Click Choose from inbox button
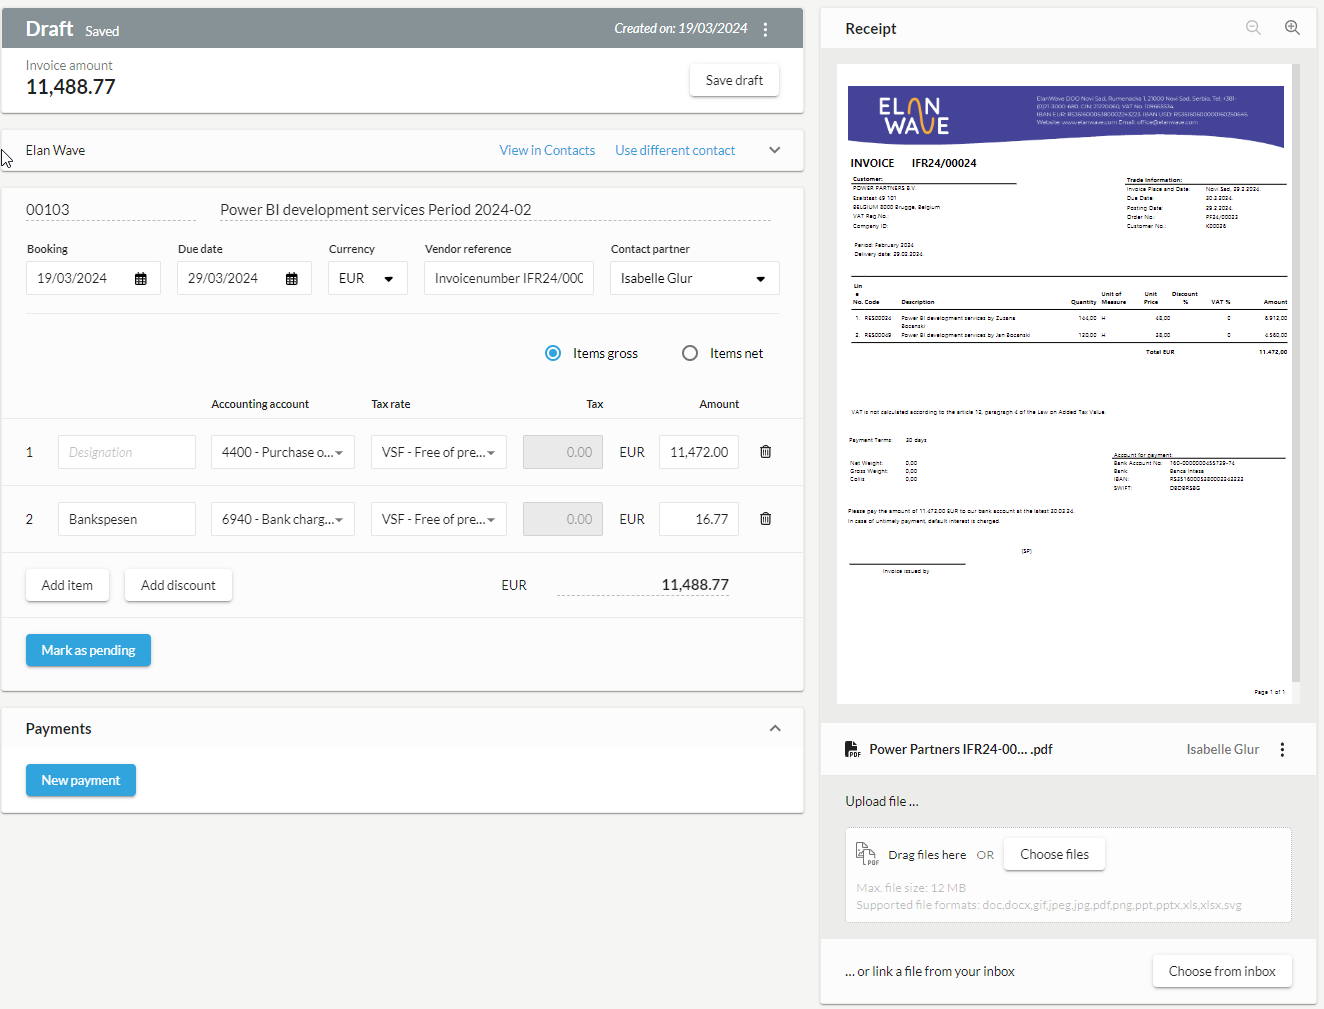Screen dimensions: 1324x1009 [1222, 971]
